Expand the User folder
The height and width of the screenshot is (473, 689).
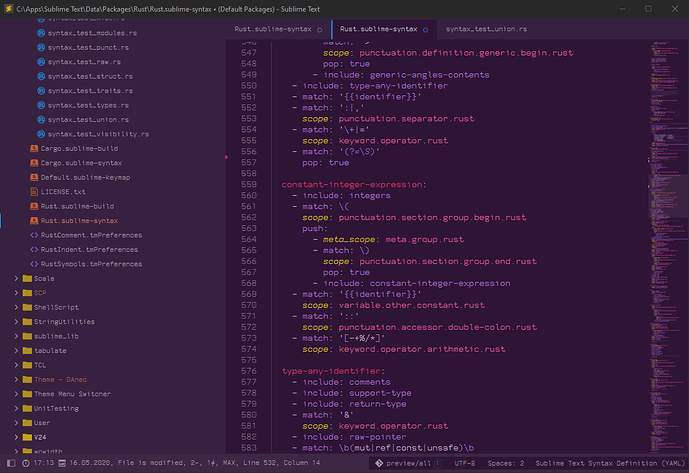(16, 423)
